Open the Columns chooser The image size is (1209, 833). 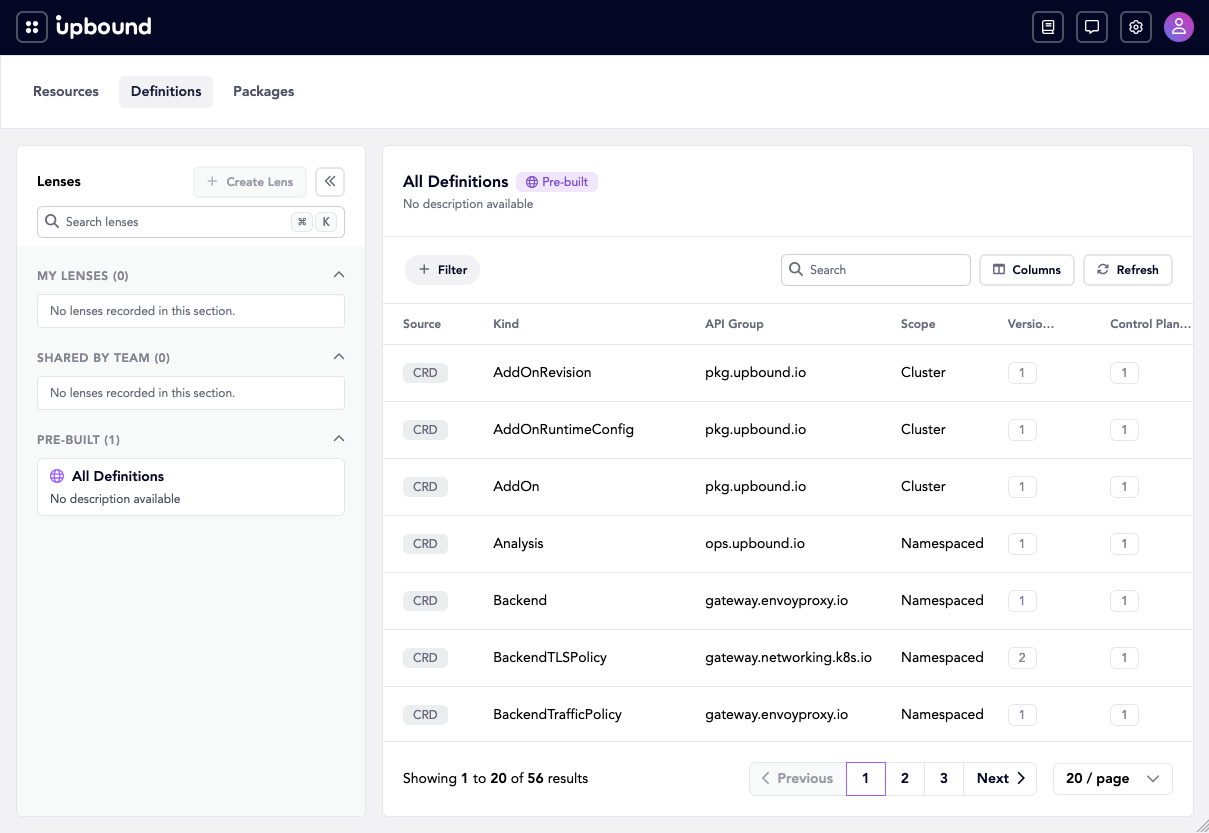pos(1027,270)
